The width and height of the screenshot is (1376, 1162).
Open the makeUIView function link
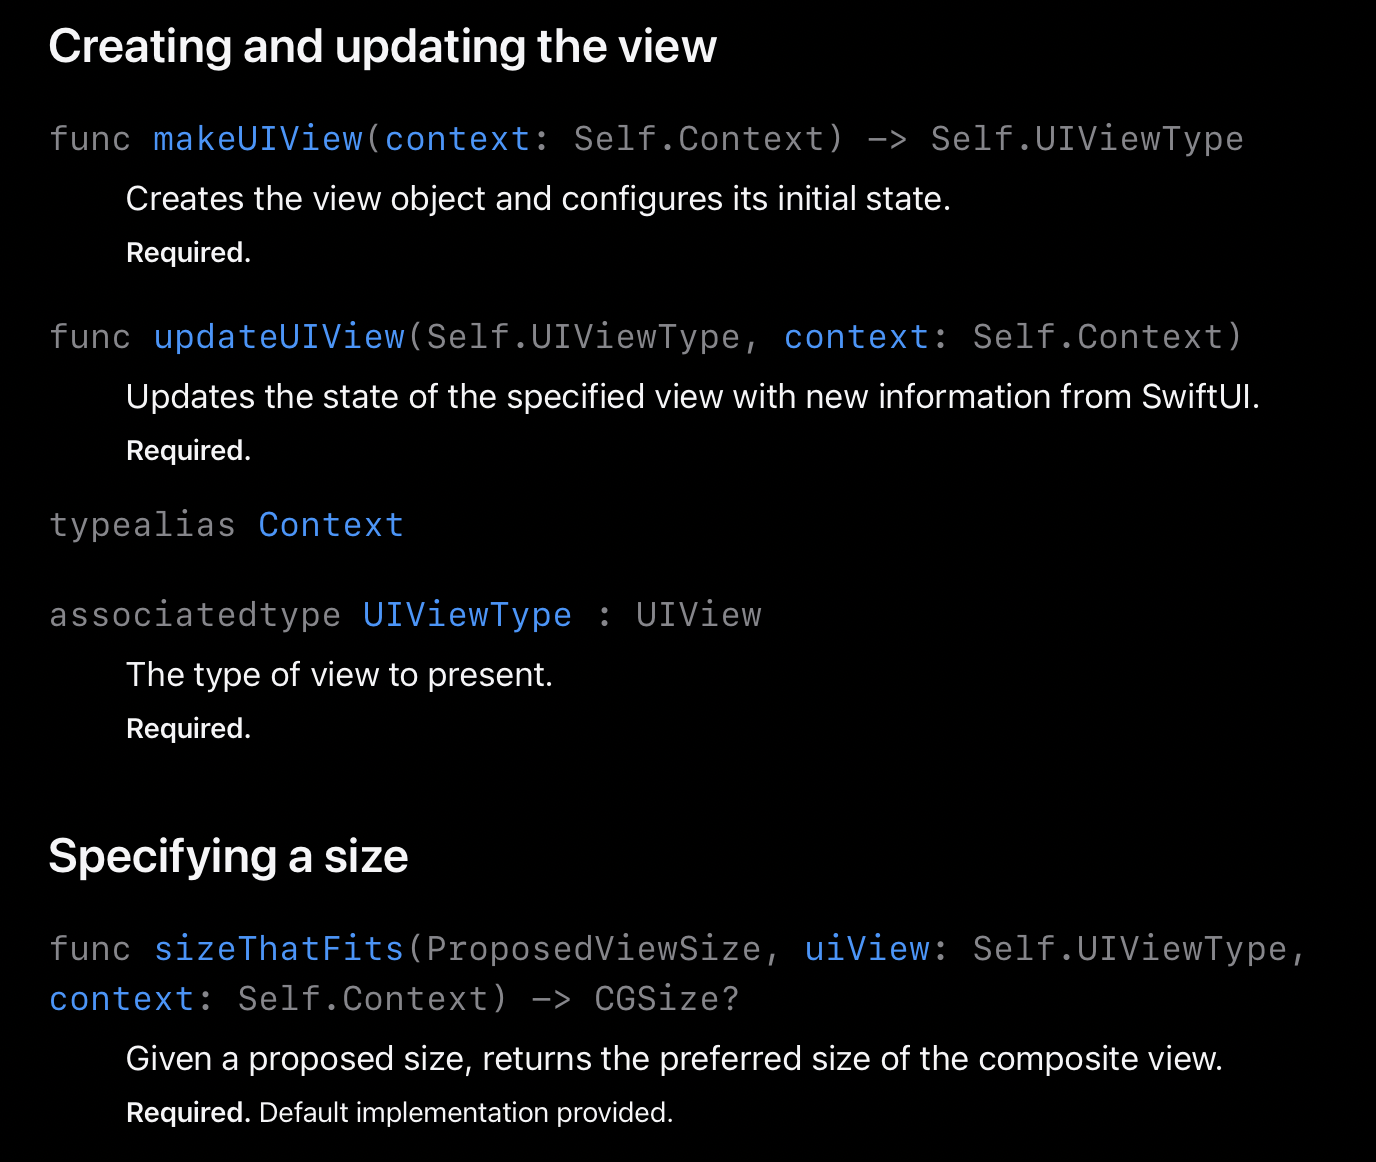pyautogui.click(x=257, y=138)
